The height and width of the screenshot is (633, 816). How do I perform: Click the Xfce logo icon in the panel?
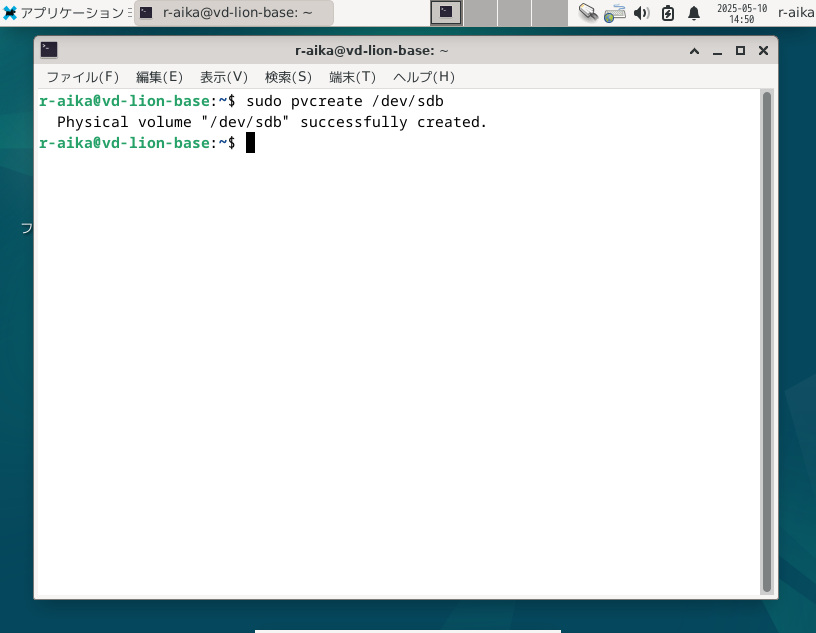click(10, 12)
